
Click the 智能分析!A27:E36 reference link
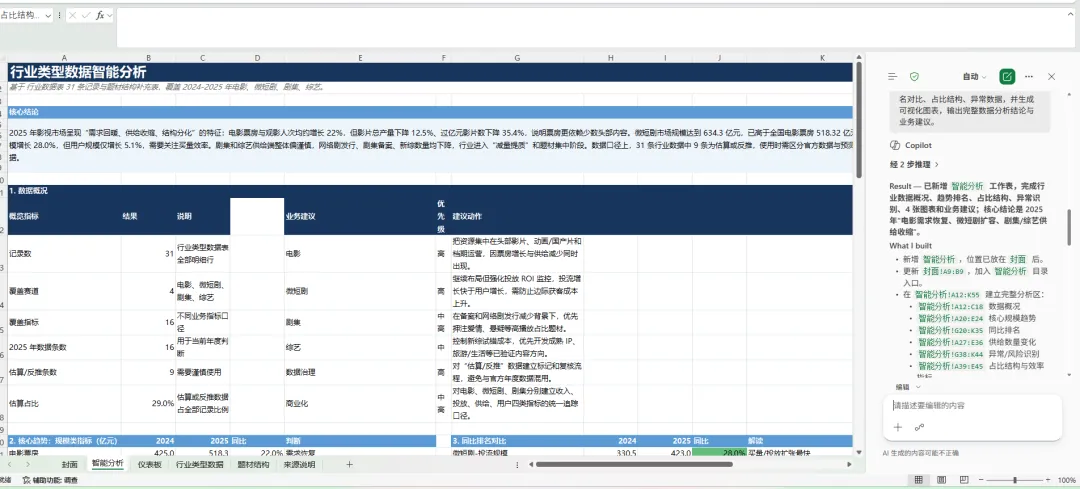pyautogui.click(x=951, y=342)
